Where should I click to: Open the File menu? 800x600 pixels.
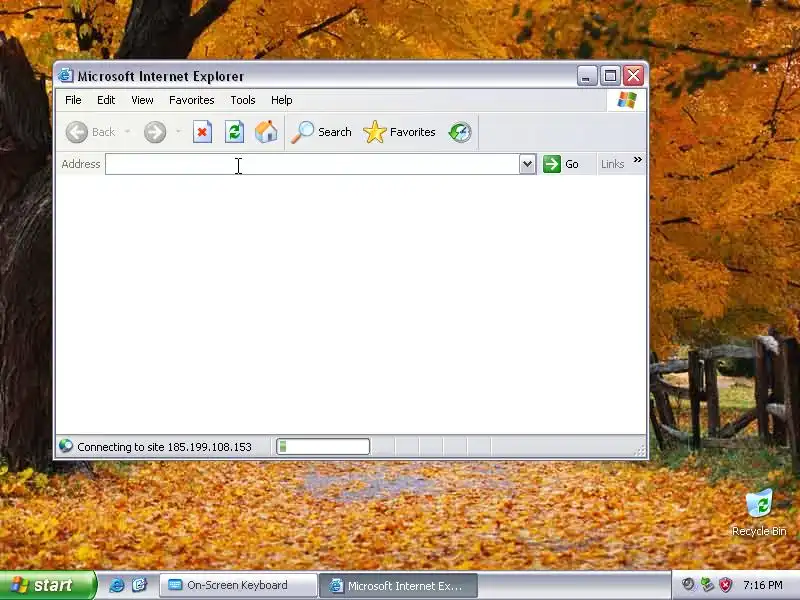(x=73, y=100)
